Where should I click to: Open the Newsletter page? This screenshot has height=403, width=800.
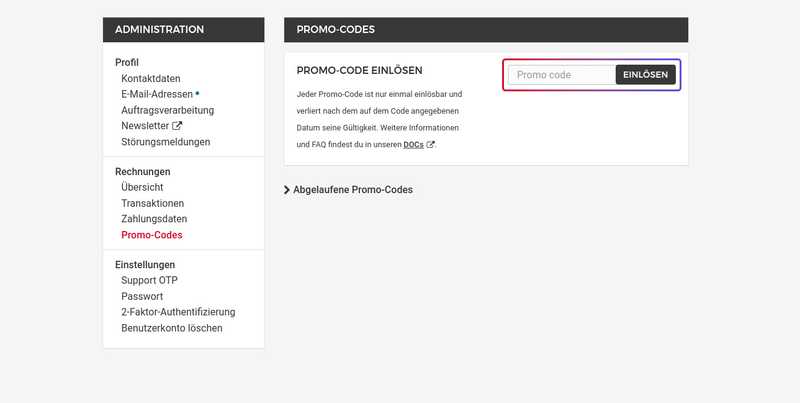[145, 126]
